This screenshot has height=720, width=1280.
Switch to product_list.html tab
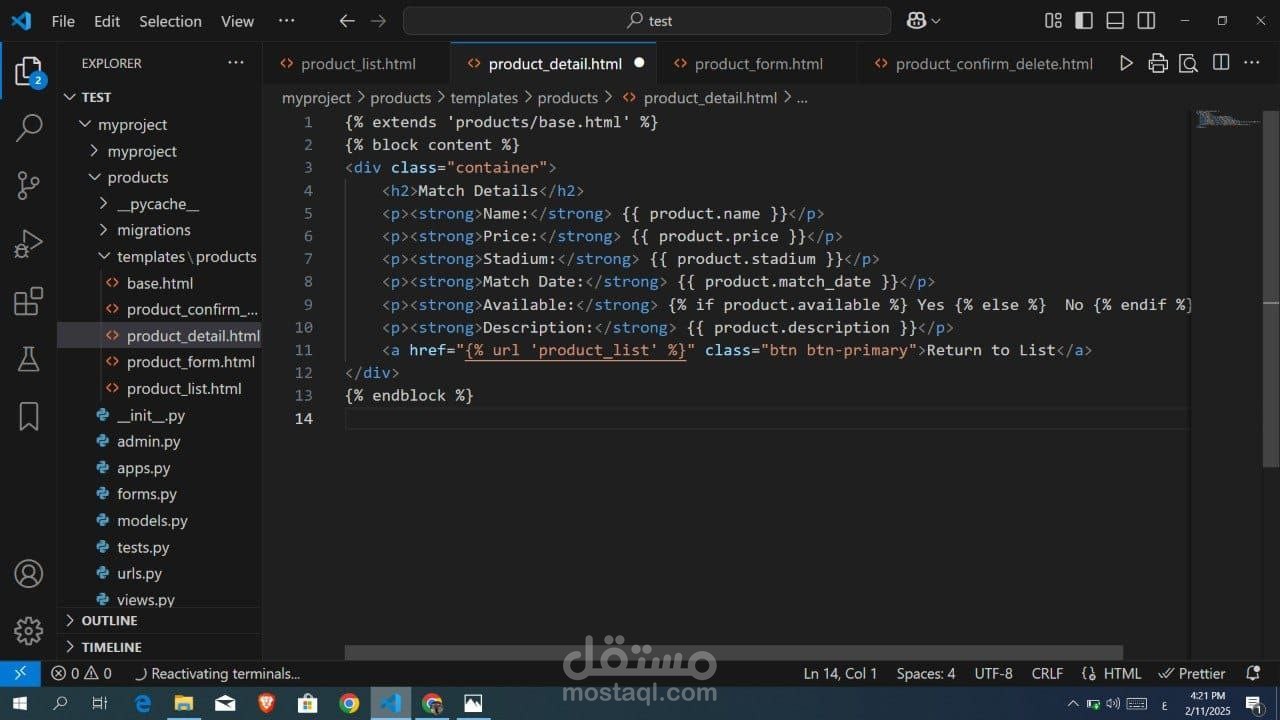pyautogui.click(x=357, y=63)
